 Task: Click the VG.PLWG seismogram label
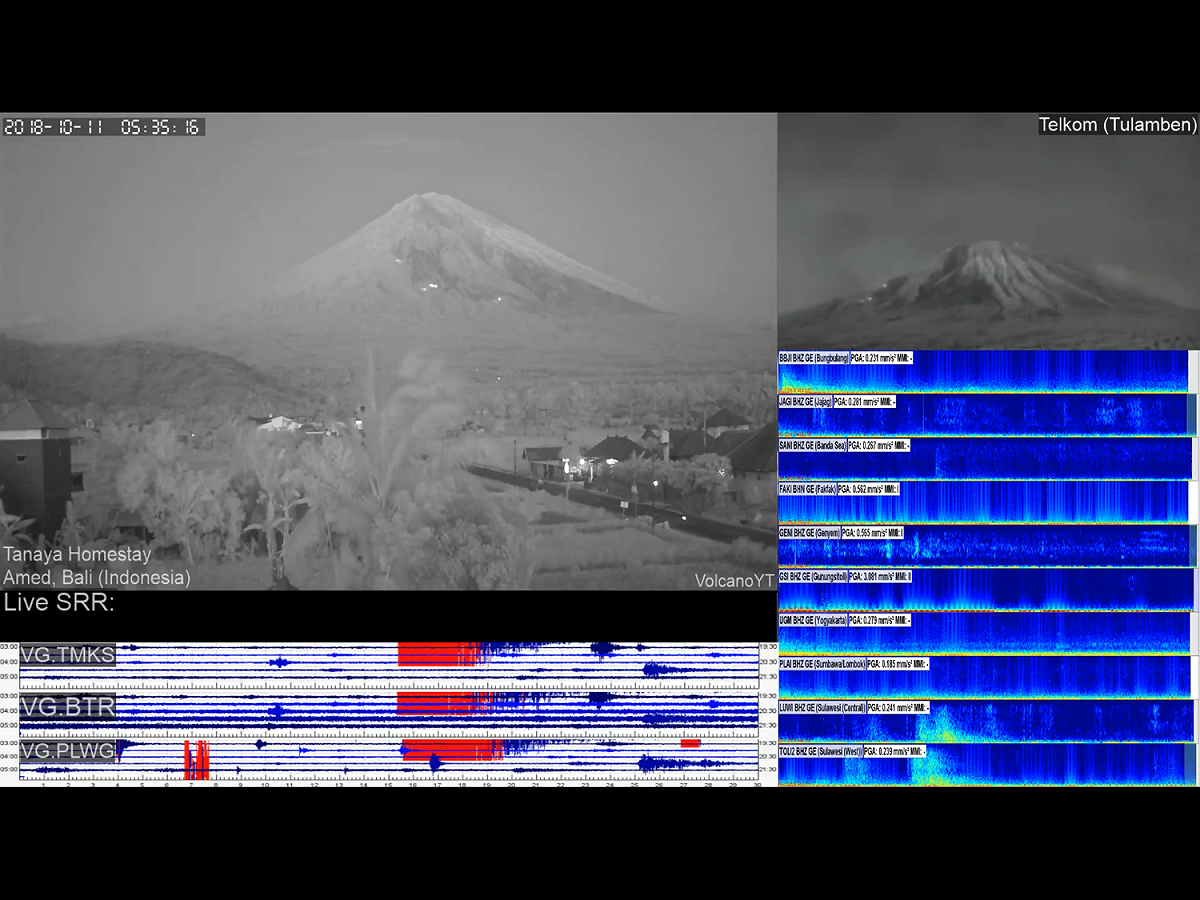pos(67,751)
